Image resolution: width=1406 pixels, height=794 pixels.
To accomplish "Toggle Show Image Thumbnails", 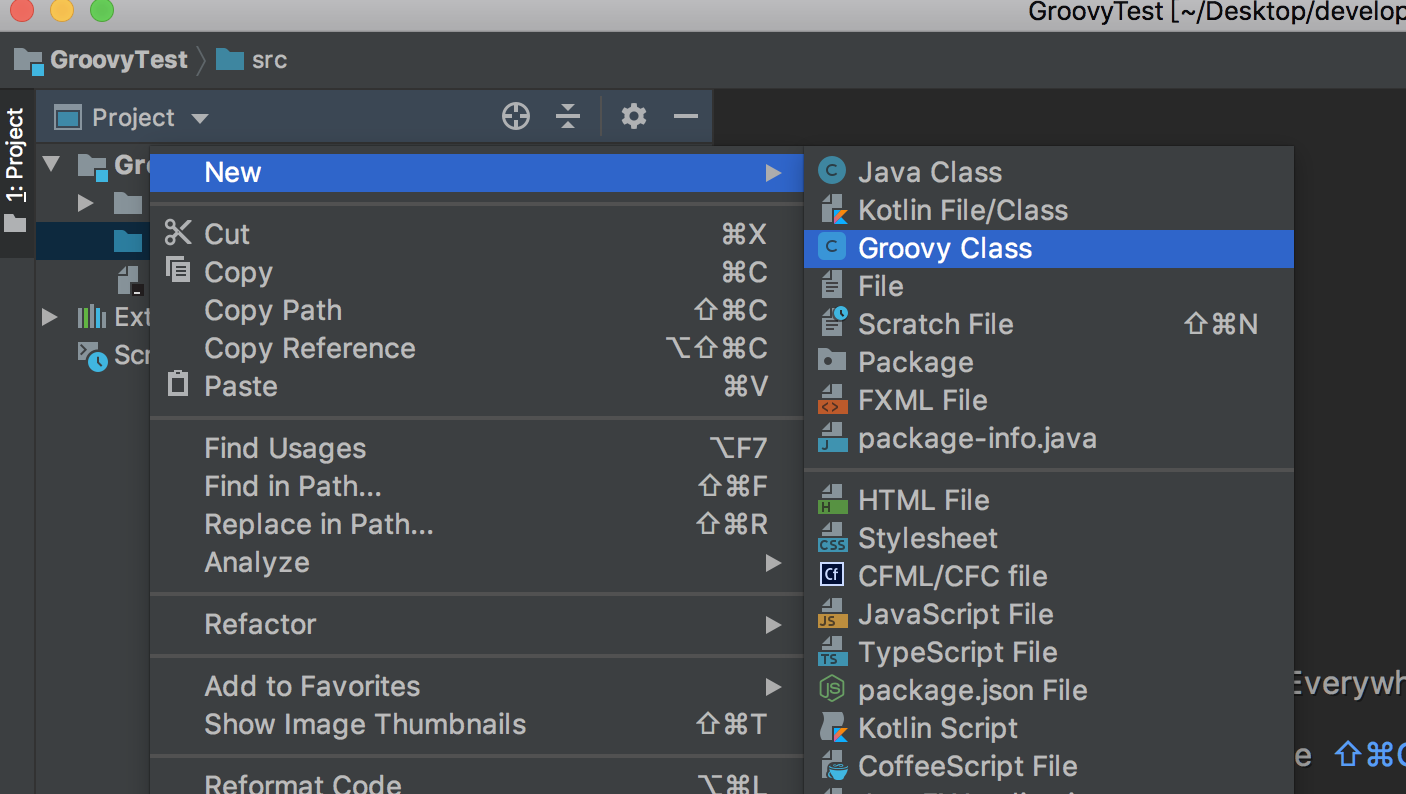I will (x=476, y=724).
